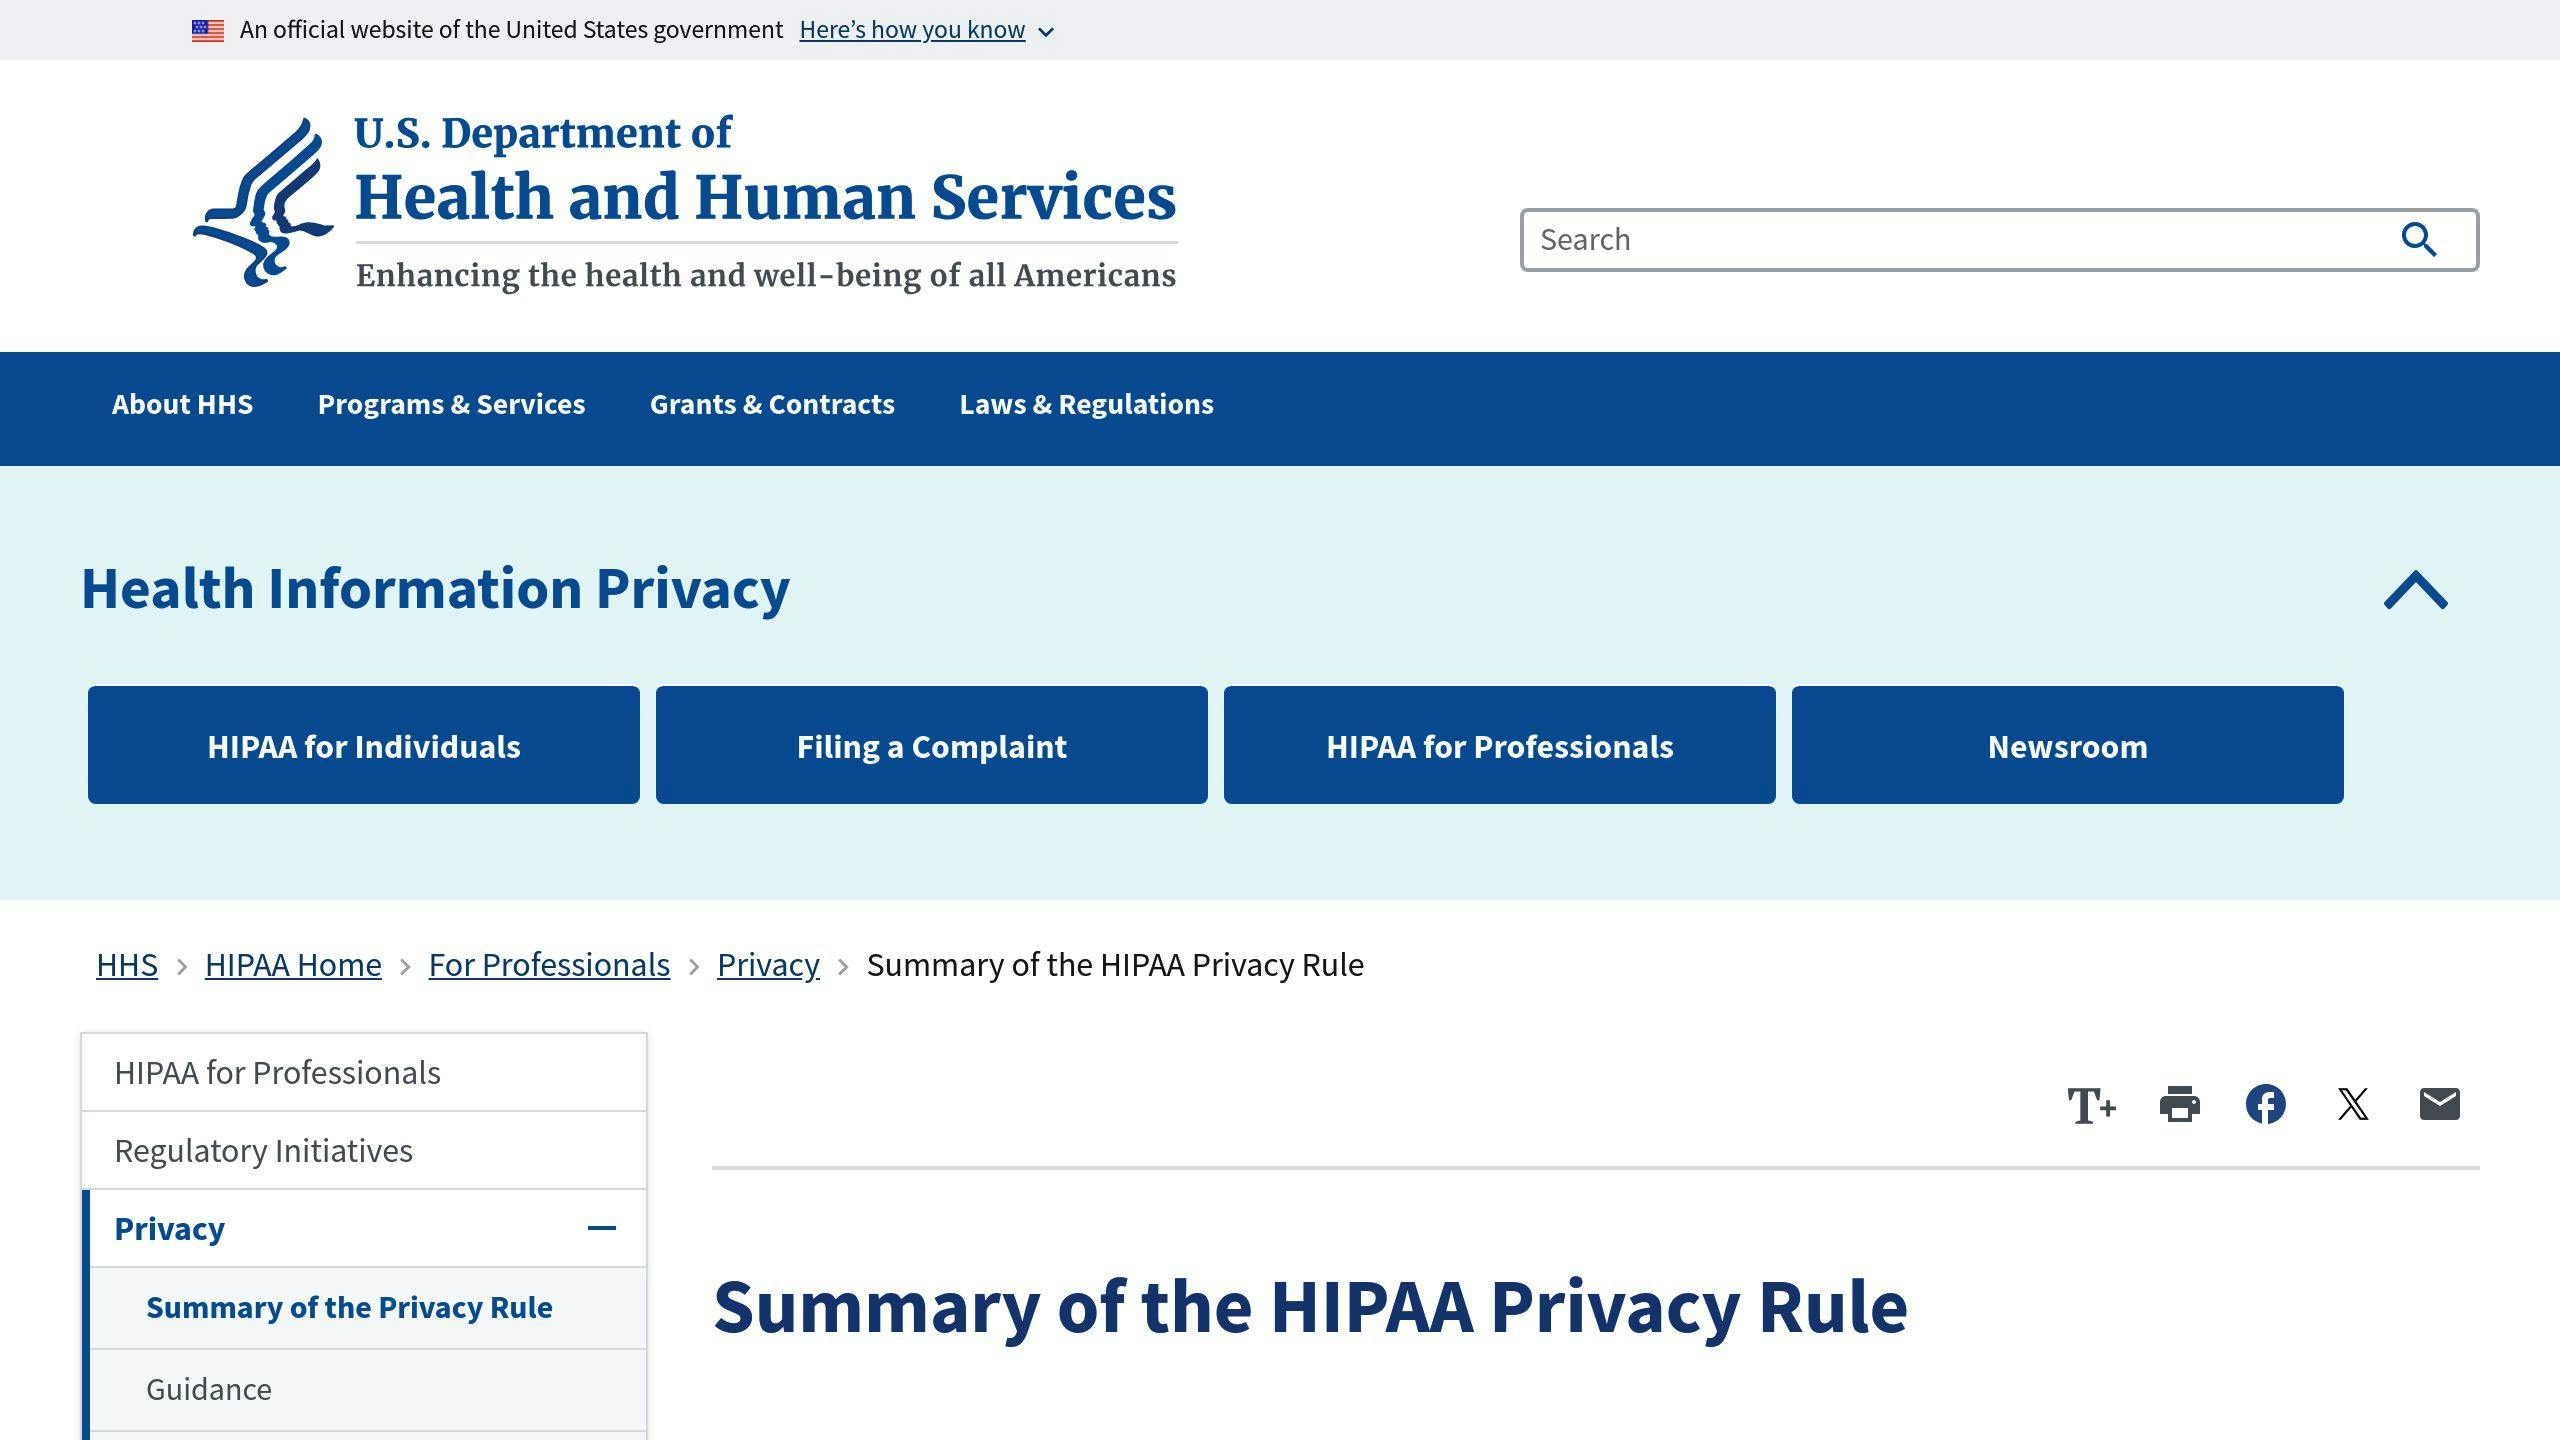Click Filing a Complaint button
The image size is (2560, 1440).
tap(932, 745)
